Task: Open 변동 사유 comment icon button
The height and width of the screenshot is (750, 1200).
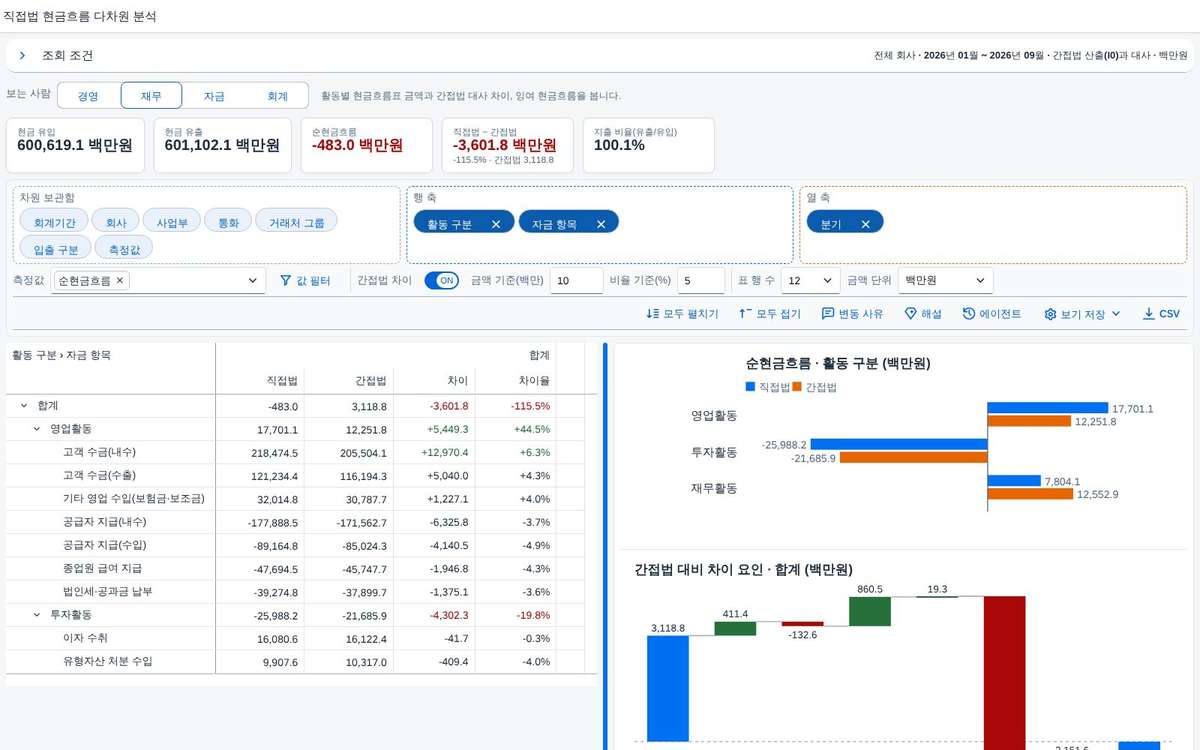Action: [x=852, y=314]
